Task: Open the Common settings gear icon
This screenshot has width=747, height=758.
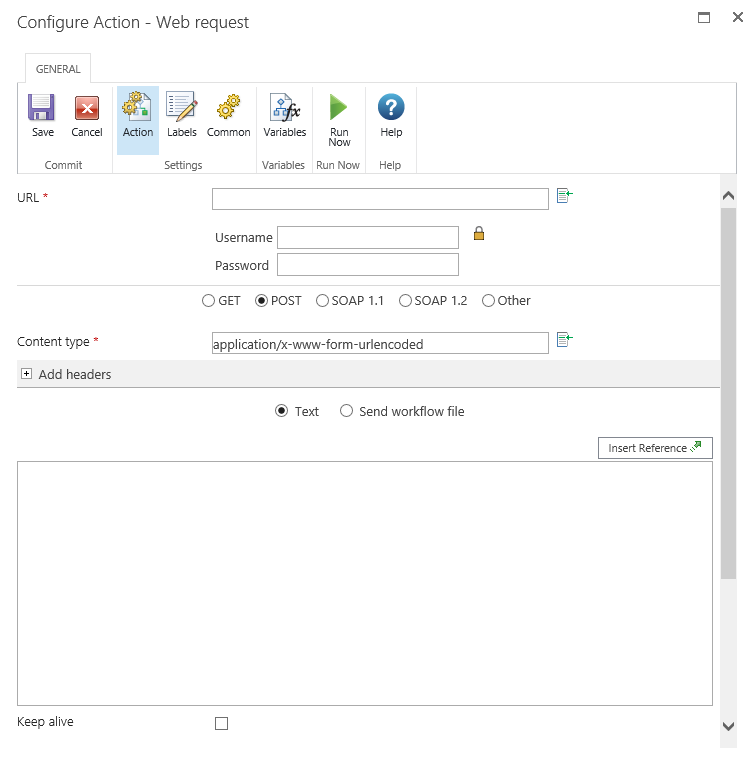Action: (228, 108)
